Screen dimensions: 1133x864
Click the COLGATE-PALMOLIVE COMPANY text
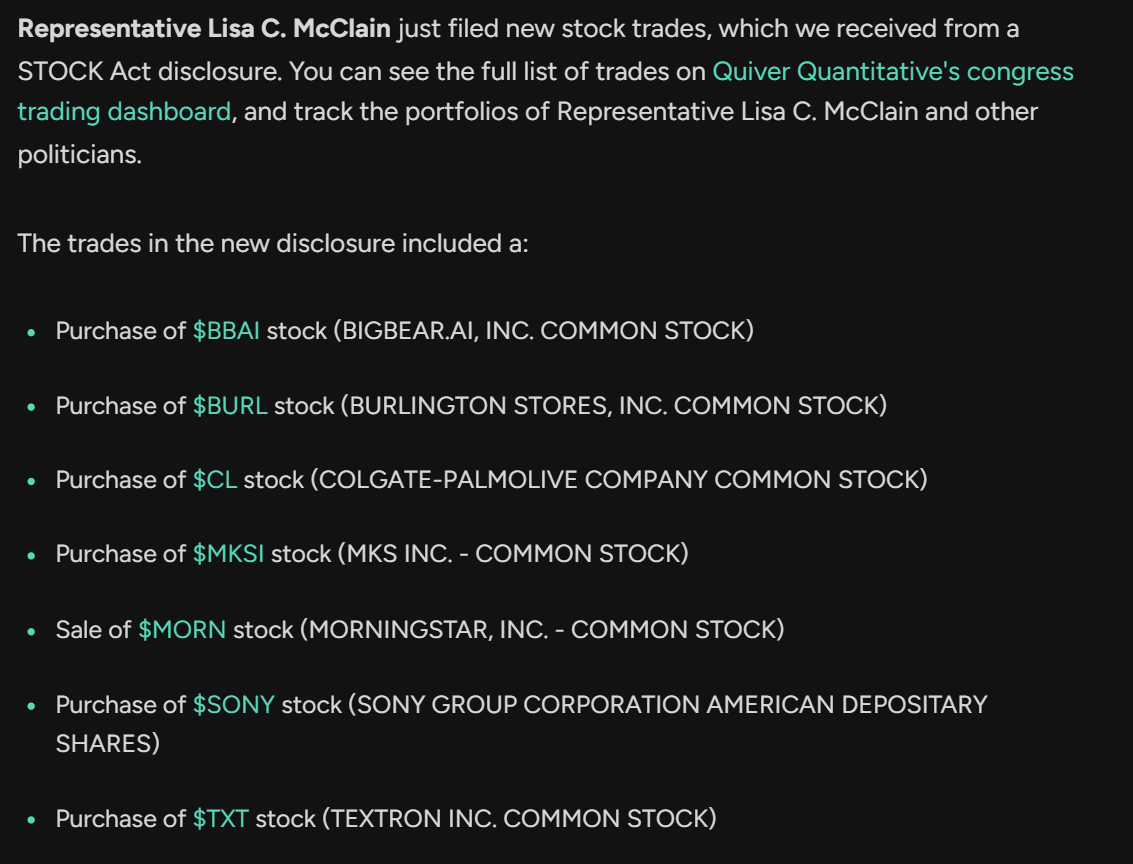[x=512, y=480]
